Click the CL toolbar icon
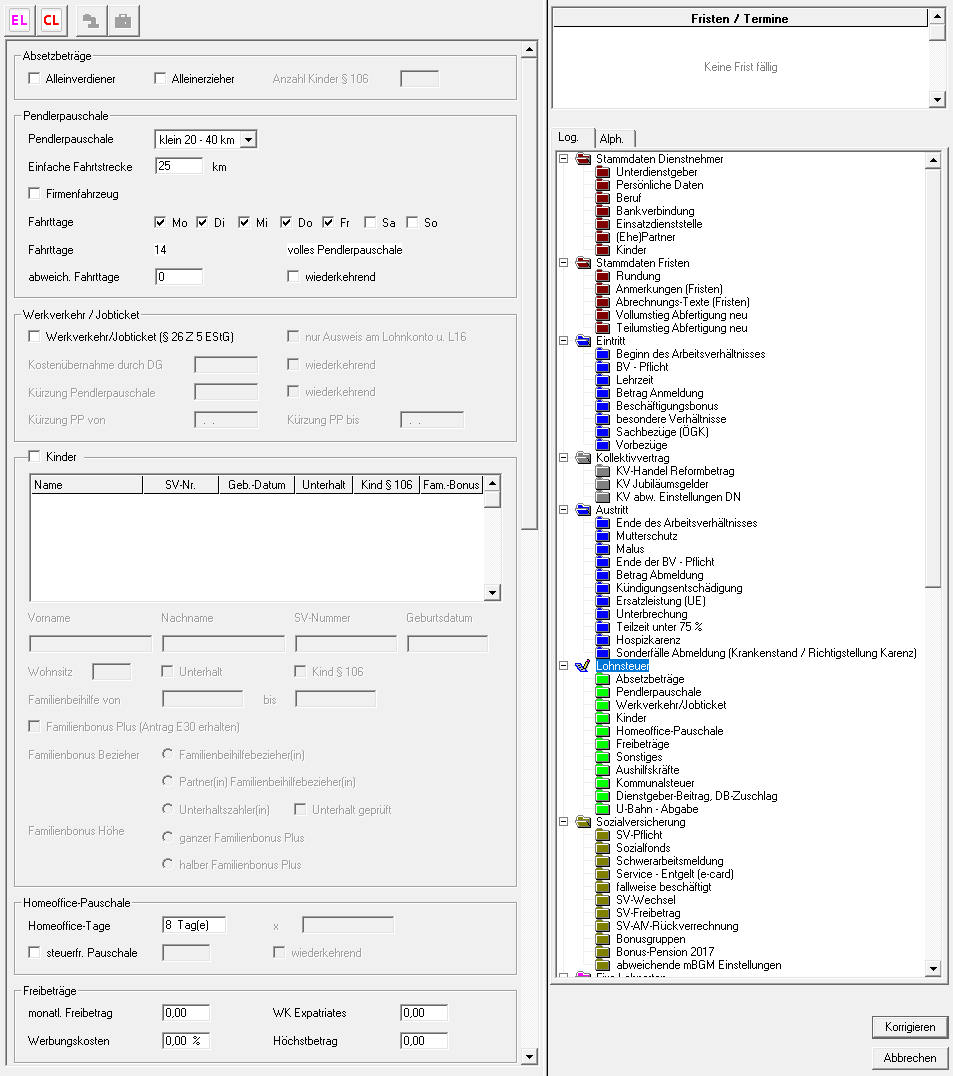The width and height of the screenshot is (953, 1076). (x=50, y=20)
